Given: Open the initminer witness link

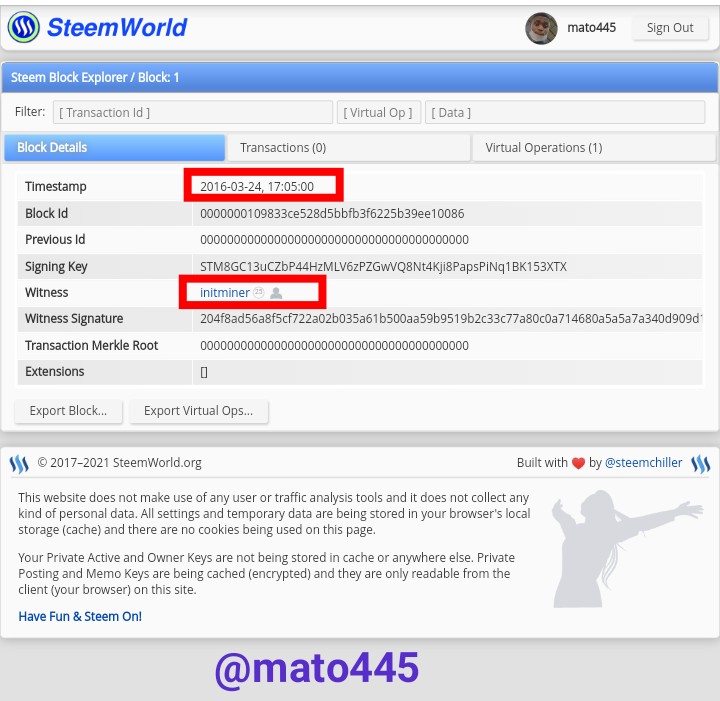Looking at the screenshot, I should (x=225, y=292).
